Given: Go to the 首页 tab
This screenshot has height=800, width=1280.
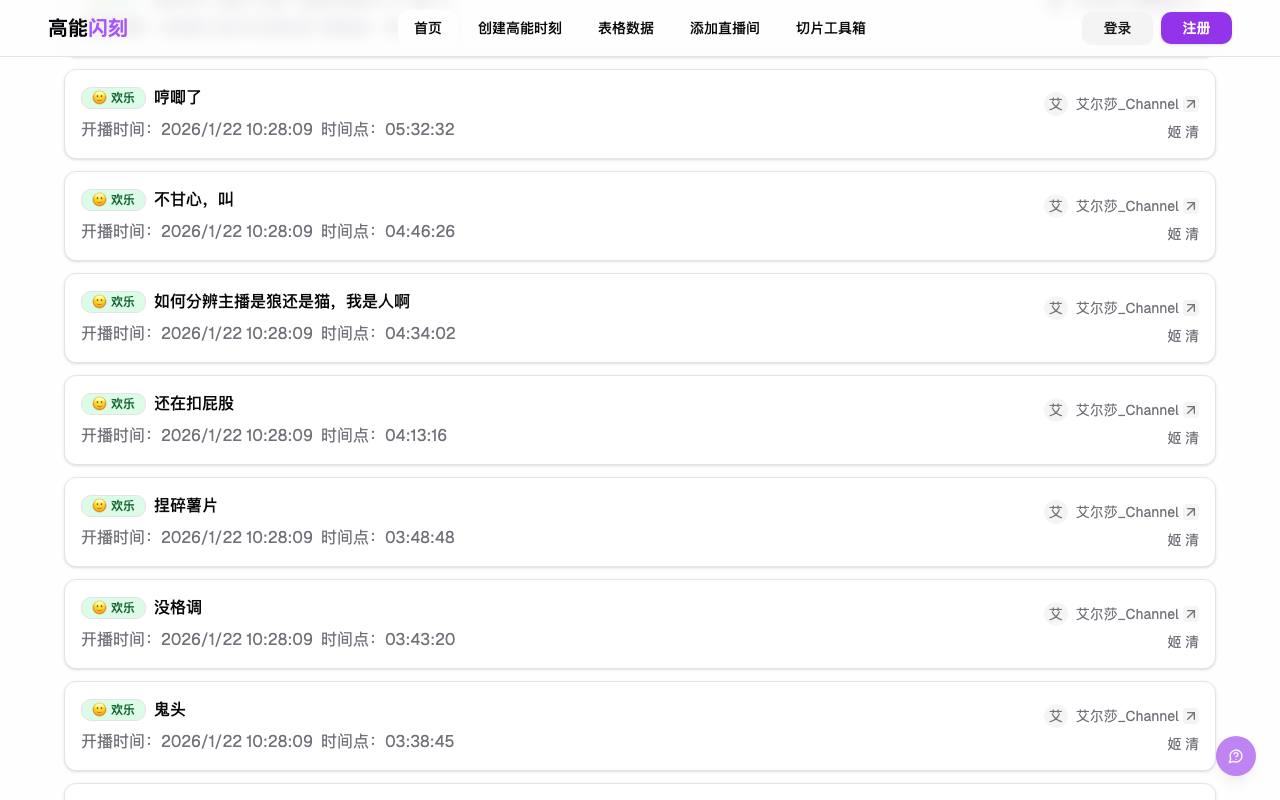Looking at the screenshot, I should tap(428, 28).
